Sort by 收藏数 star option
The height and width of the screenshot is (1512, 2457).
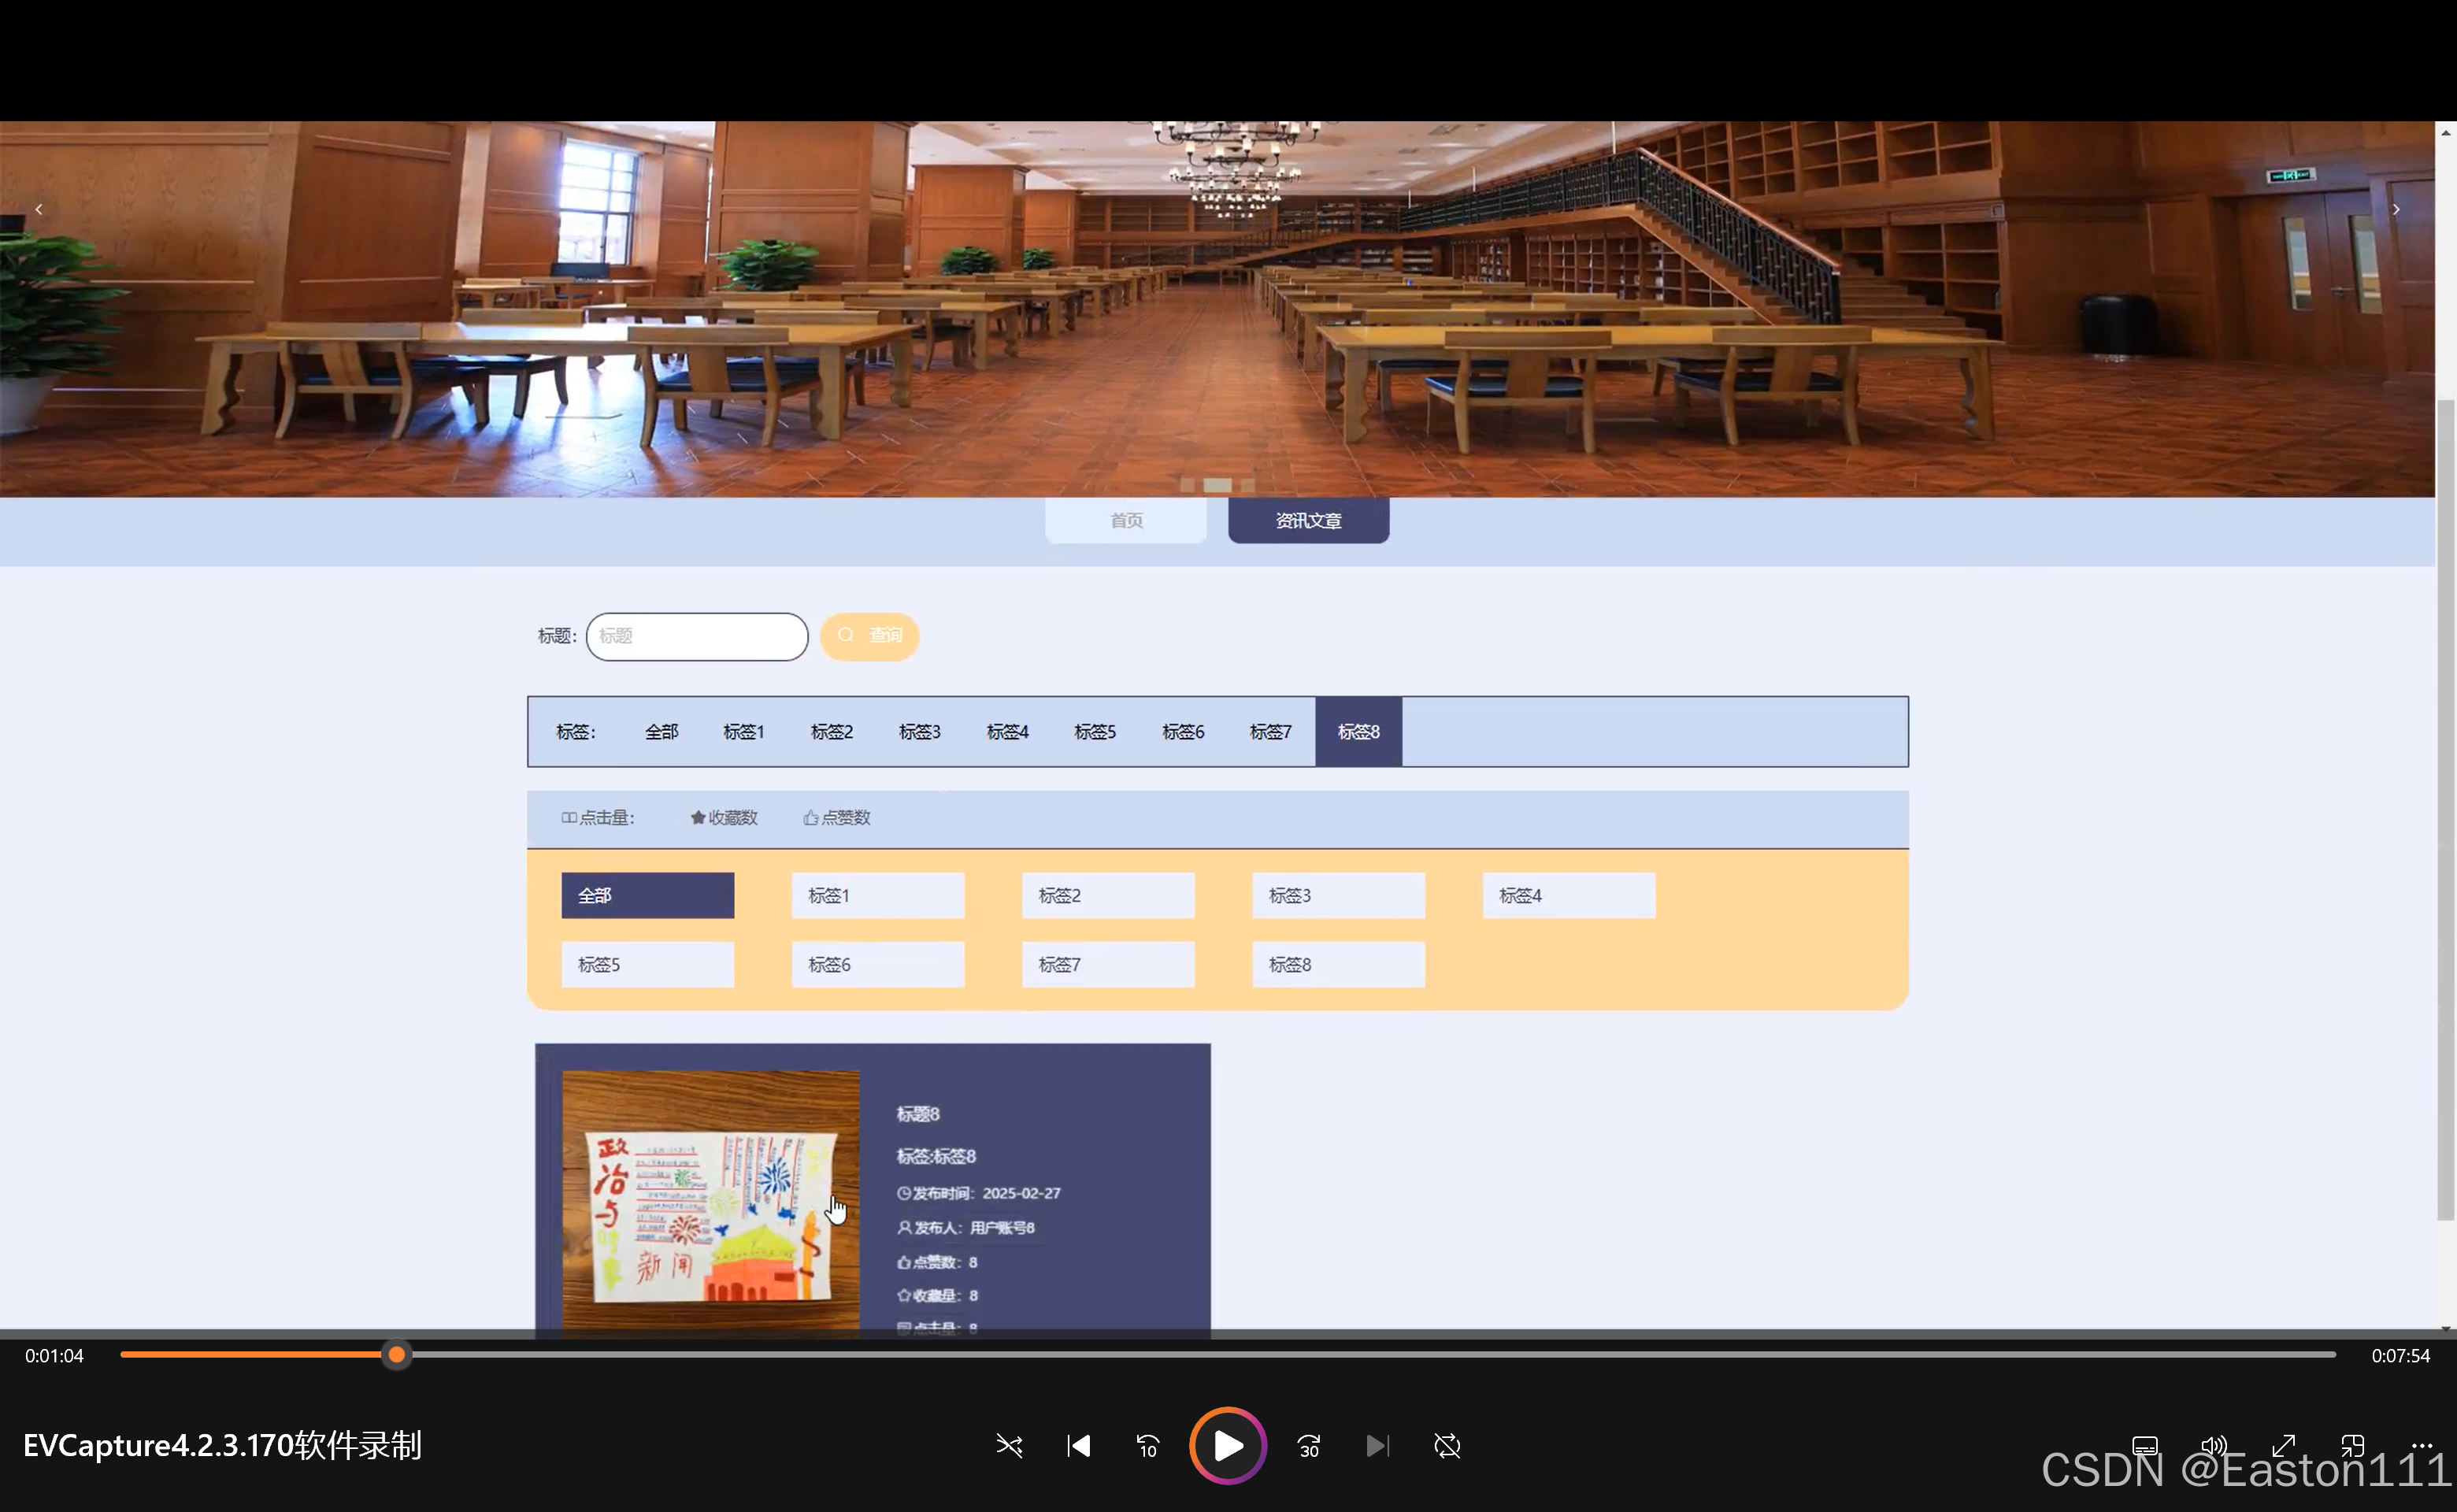pos(723,818)
